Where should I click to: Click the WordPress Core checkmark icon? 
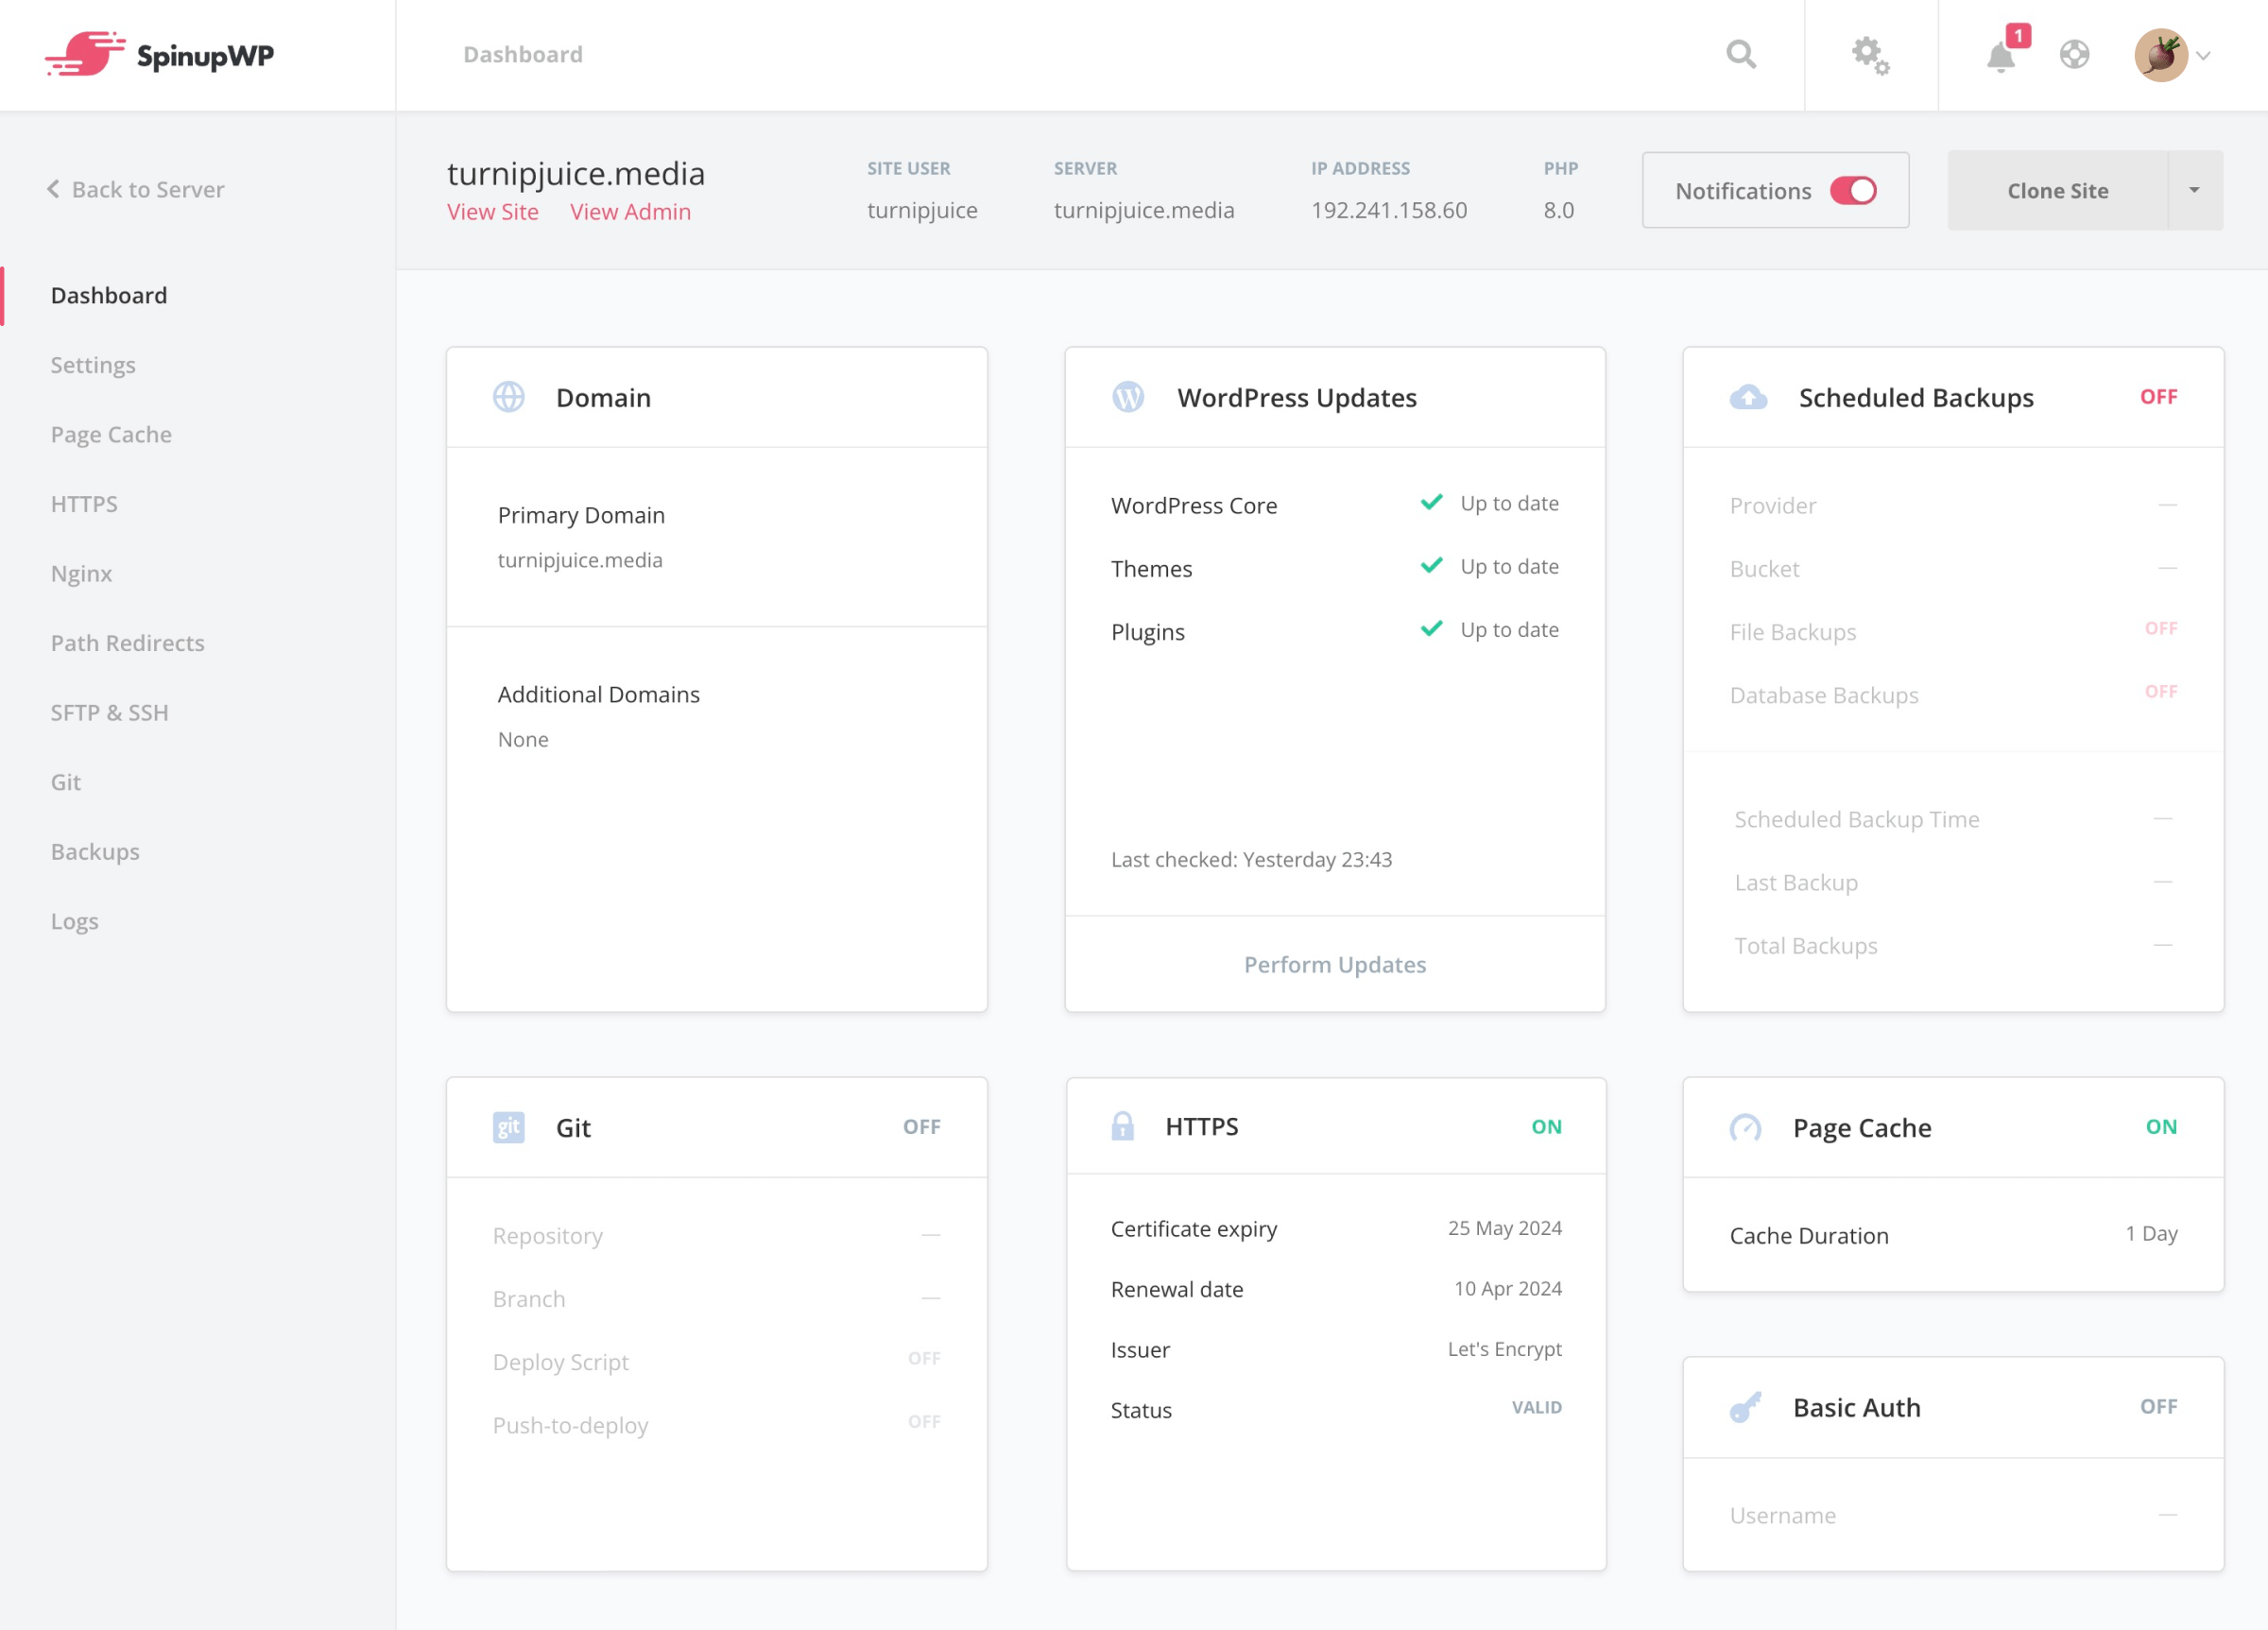tap(1432, 502)
